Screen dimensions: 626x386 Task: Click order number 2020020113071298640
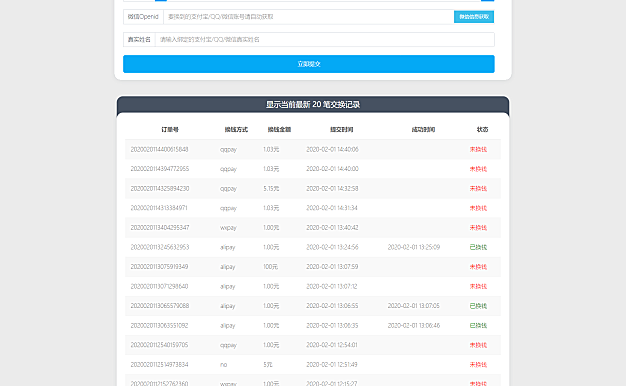[159, 286]
